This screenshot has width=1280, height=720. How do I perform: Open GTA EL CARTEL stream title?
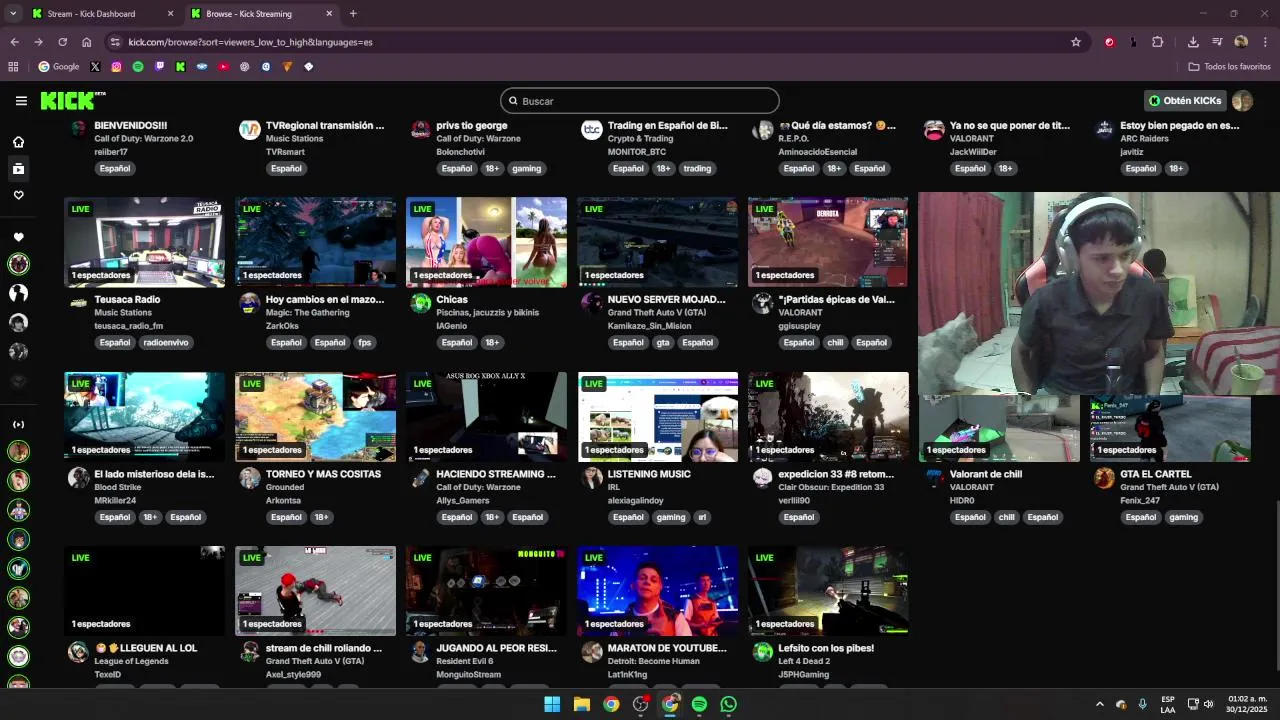coord(1156,474)
